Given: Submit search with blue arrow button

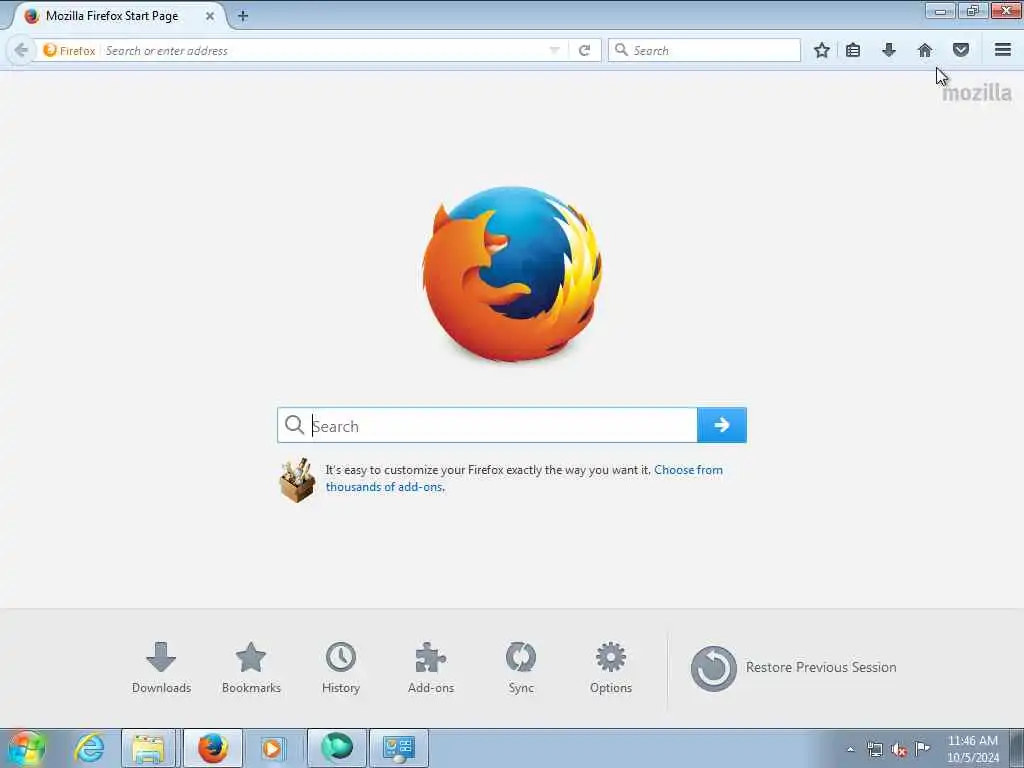Looking at the screenshot, I should pyautogui.click(x=722, y=425).
